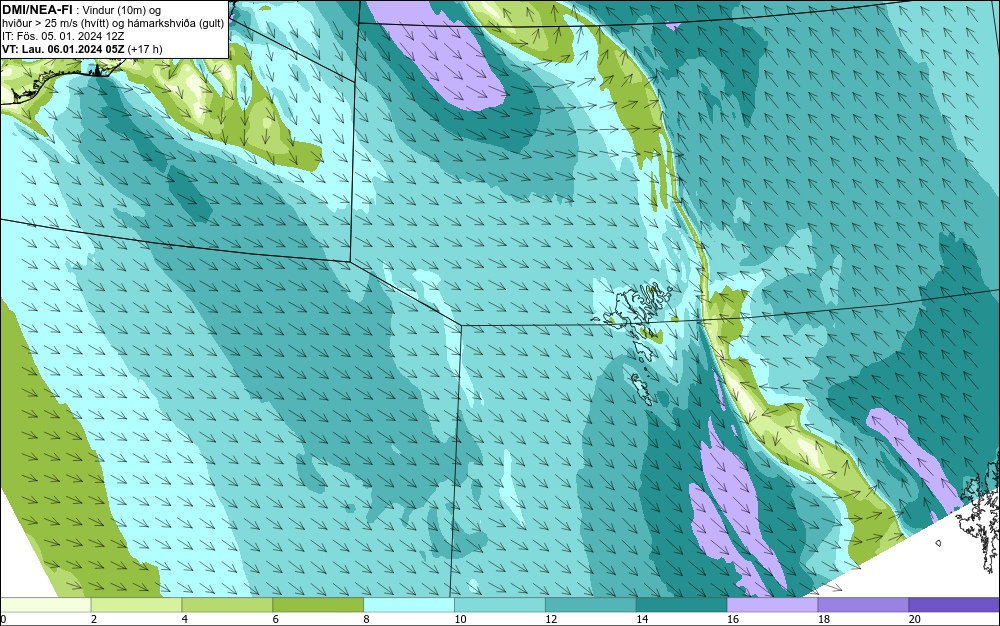Click the 10–12 m/s light teal legend swatch
1000x626 pixels.
click(500, 605)
